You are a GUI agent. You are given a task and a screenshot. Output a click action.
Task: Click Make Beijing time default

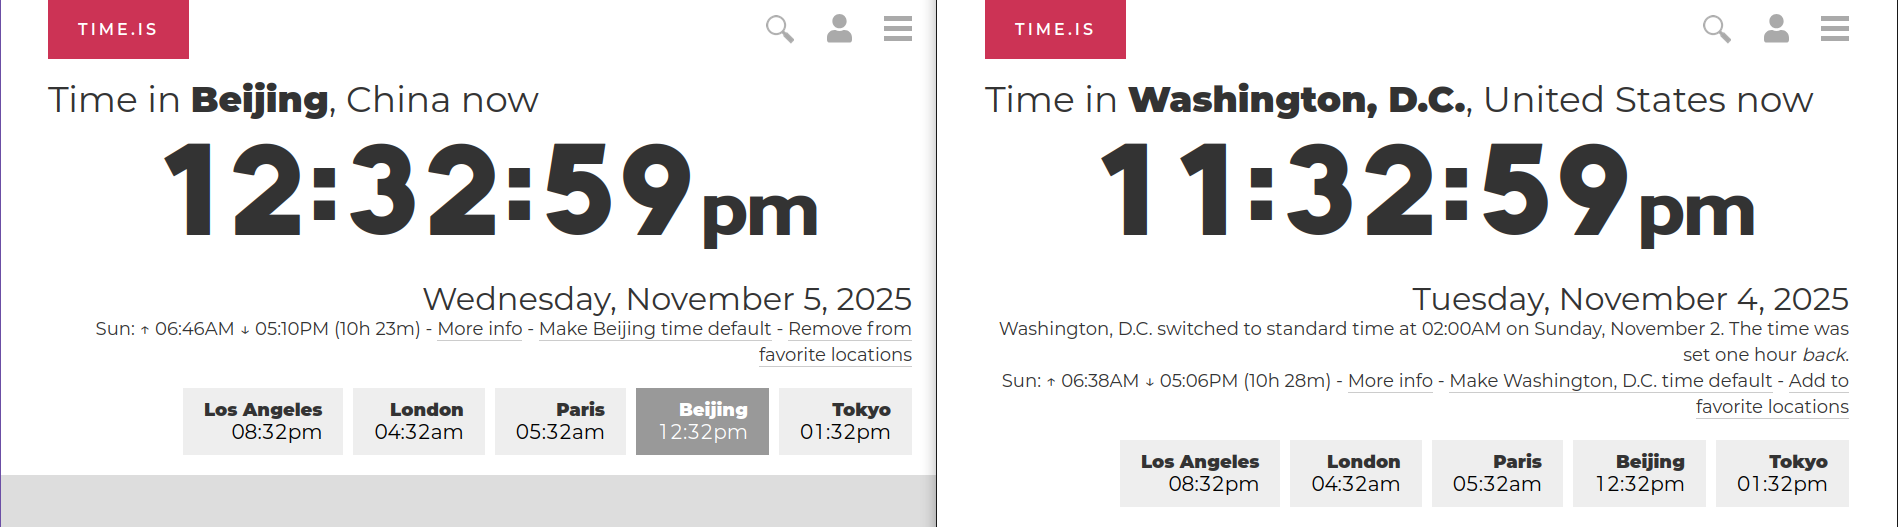(655, 329)
